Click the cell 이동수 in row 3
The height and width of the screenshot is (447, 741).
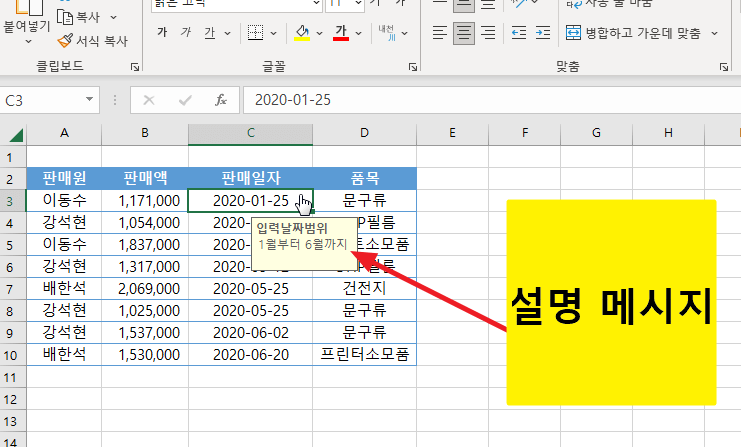point(64,200)
